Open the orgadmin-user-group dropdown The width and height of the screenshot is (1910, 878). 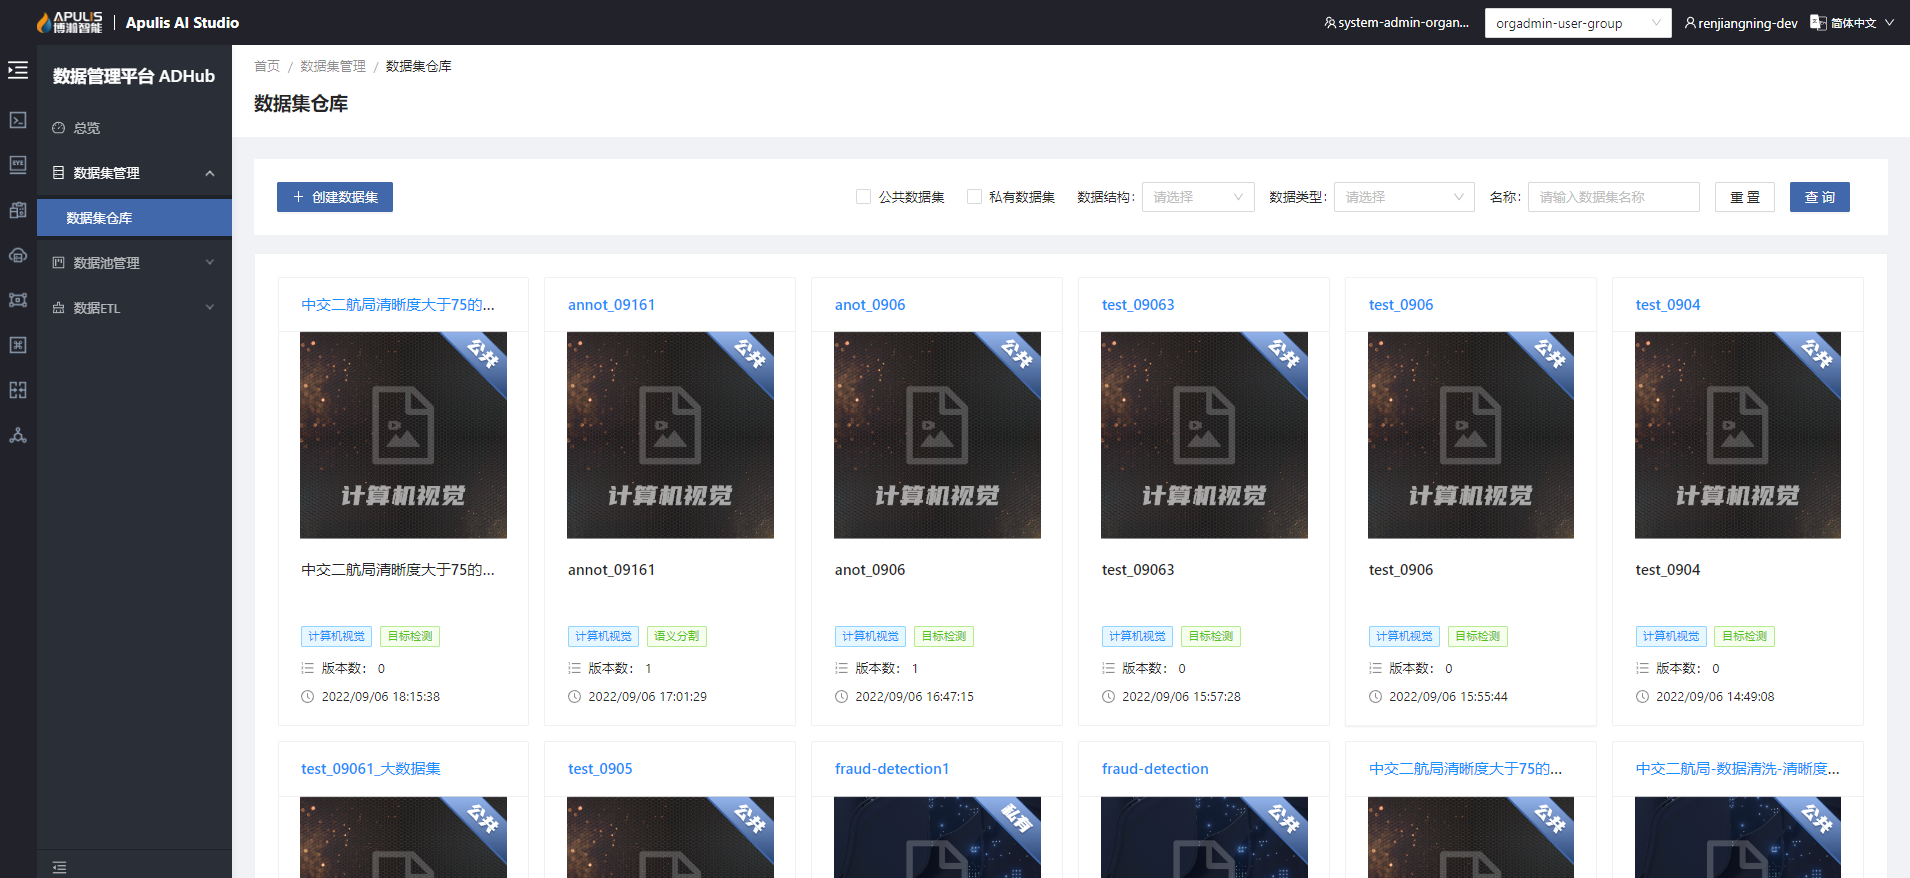pyautogui.click(x=1578, y=23)
